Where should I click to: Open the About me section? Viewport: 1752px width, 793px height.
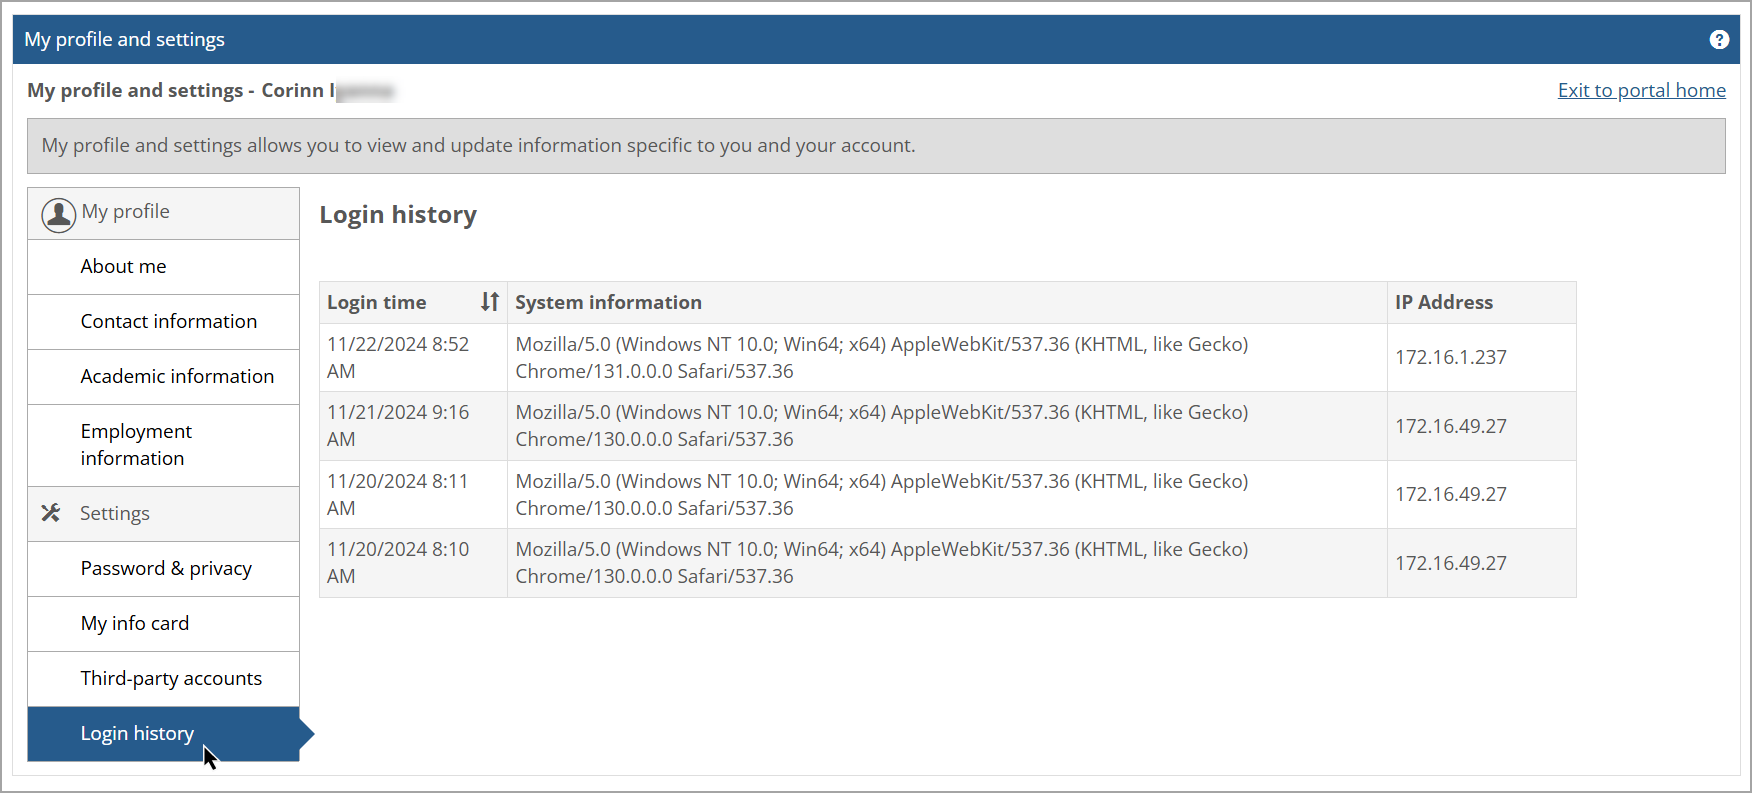pyautogui.click(x=123, y=266)
